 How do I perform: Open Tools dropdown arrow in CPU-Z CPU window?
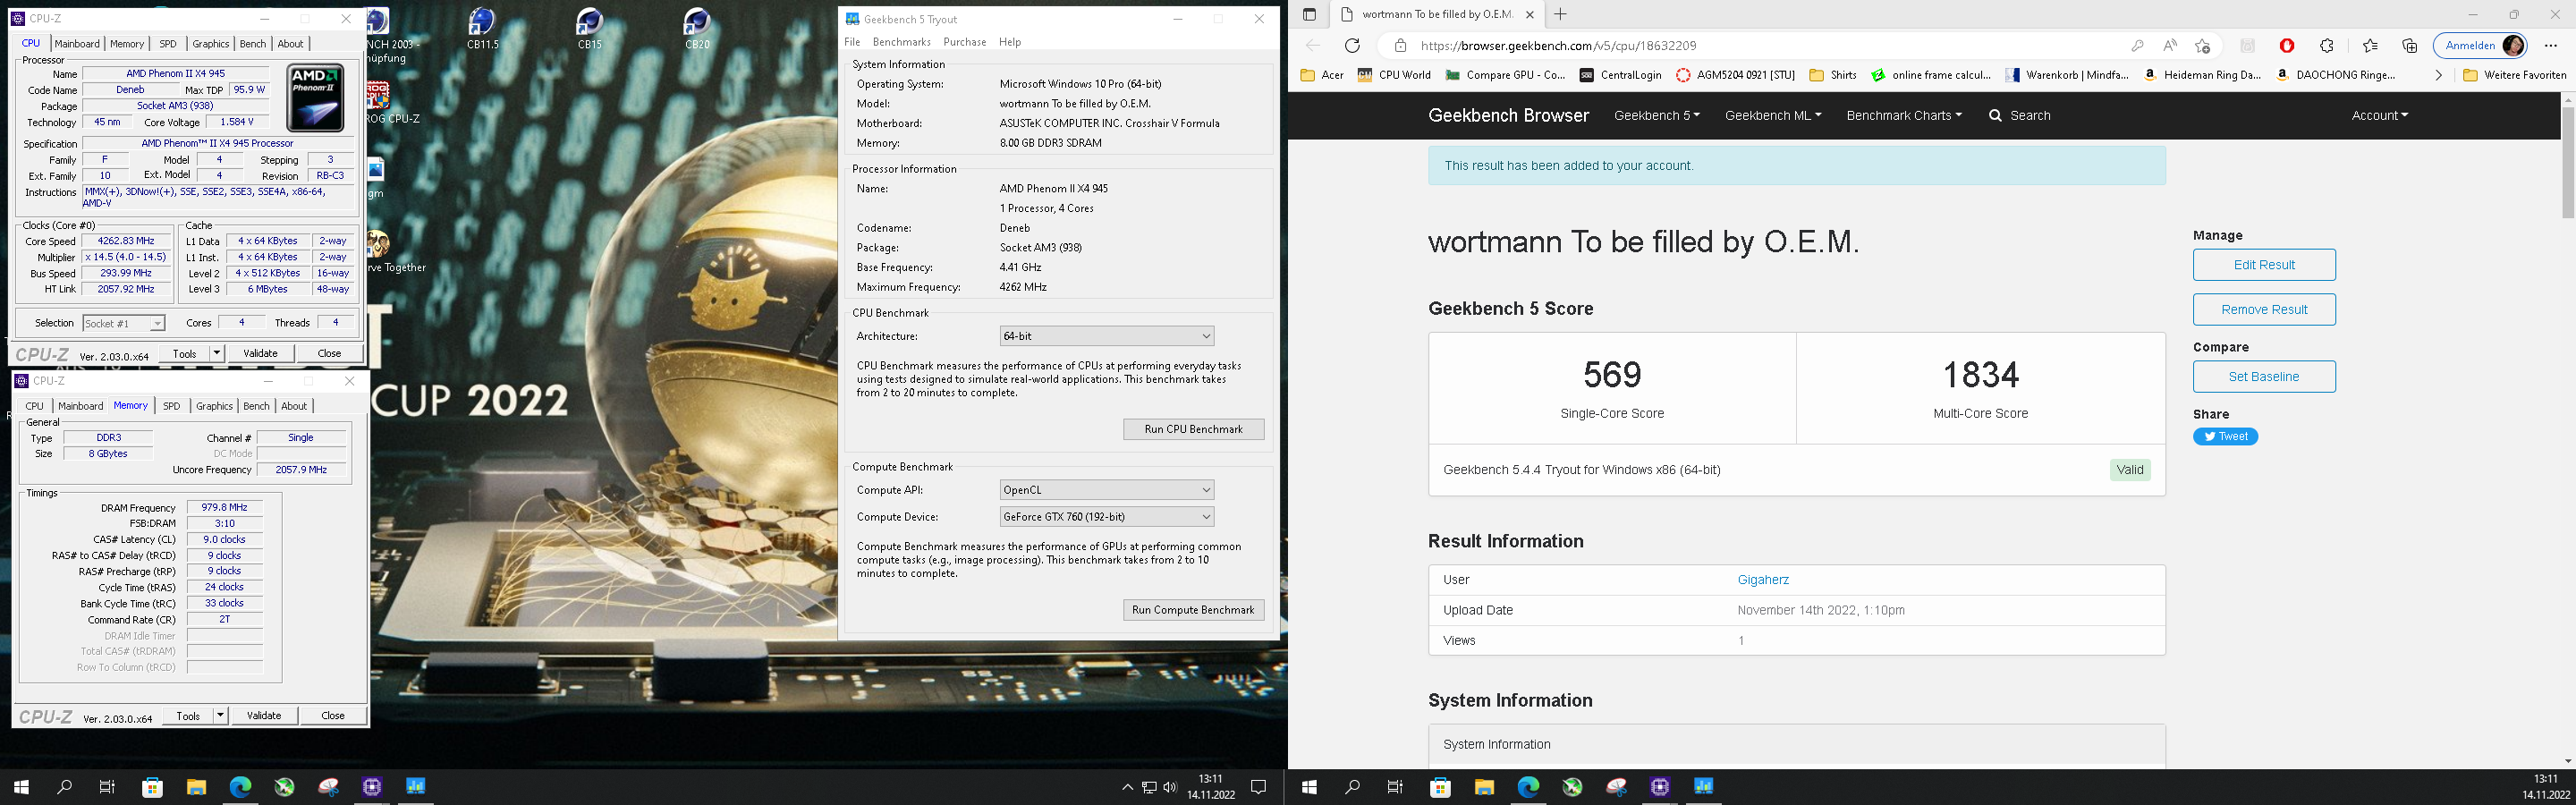tap(217, 353)
